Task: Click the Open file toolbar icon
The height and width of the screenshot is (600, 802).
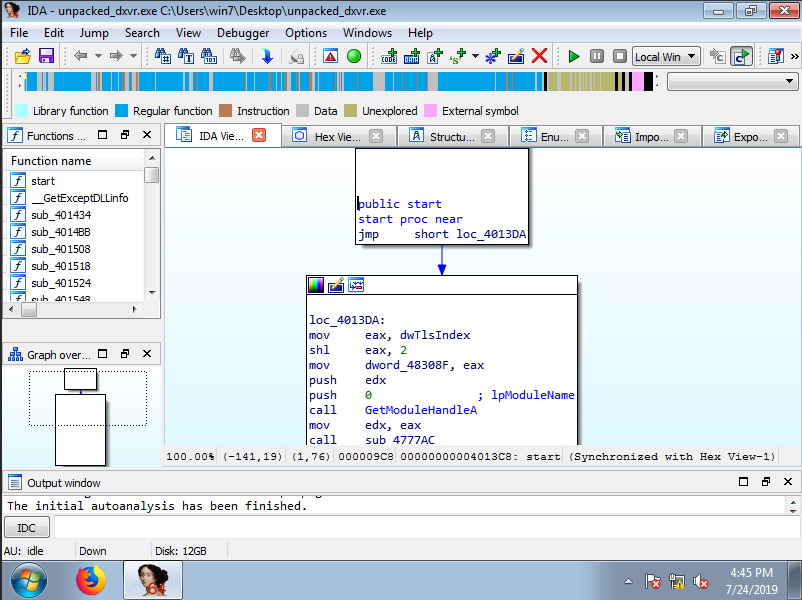Action: pyautogui.click(x=23, y=56)
